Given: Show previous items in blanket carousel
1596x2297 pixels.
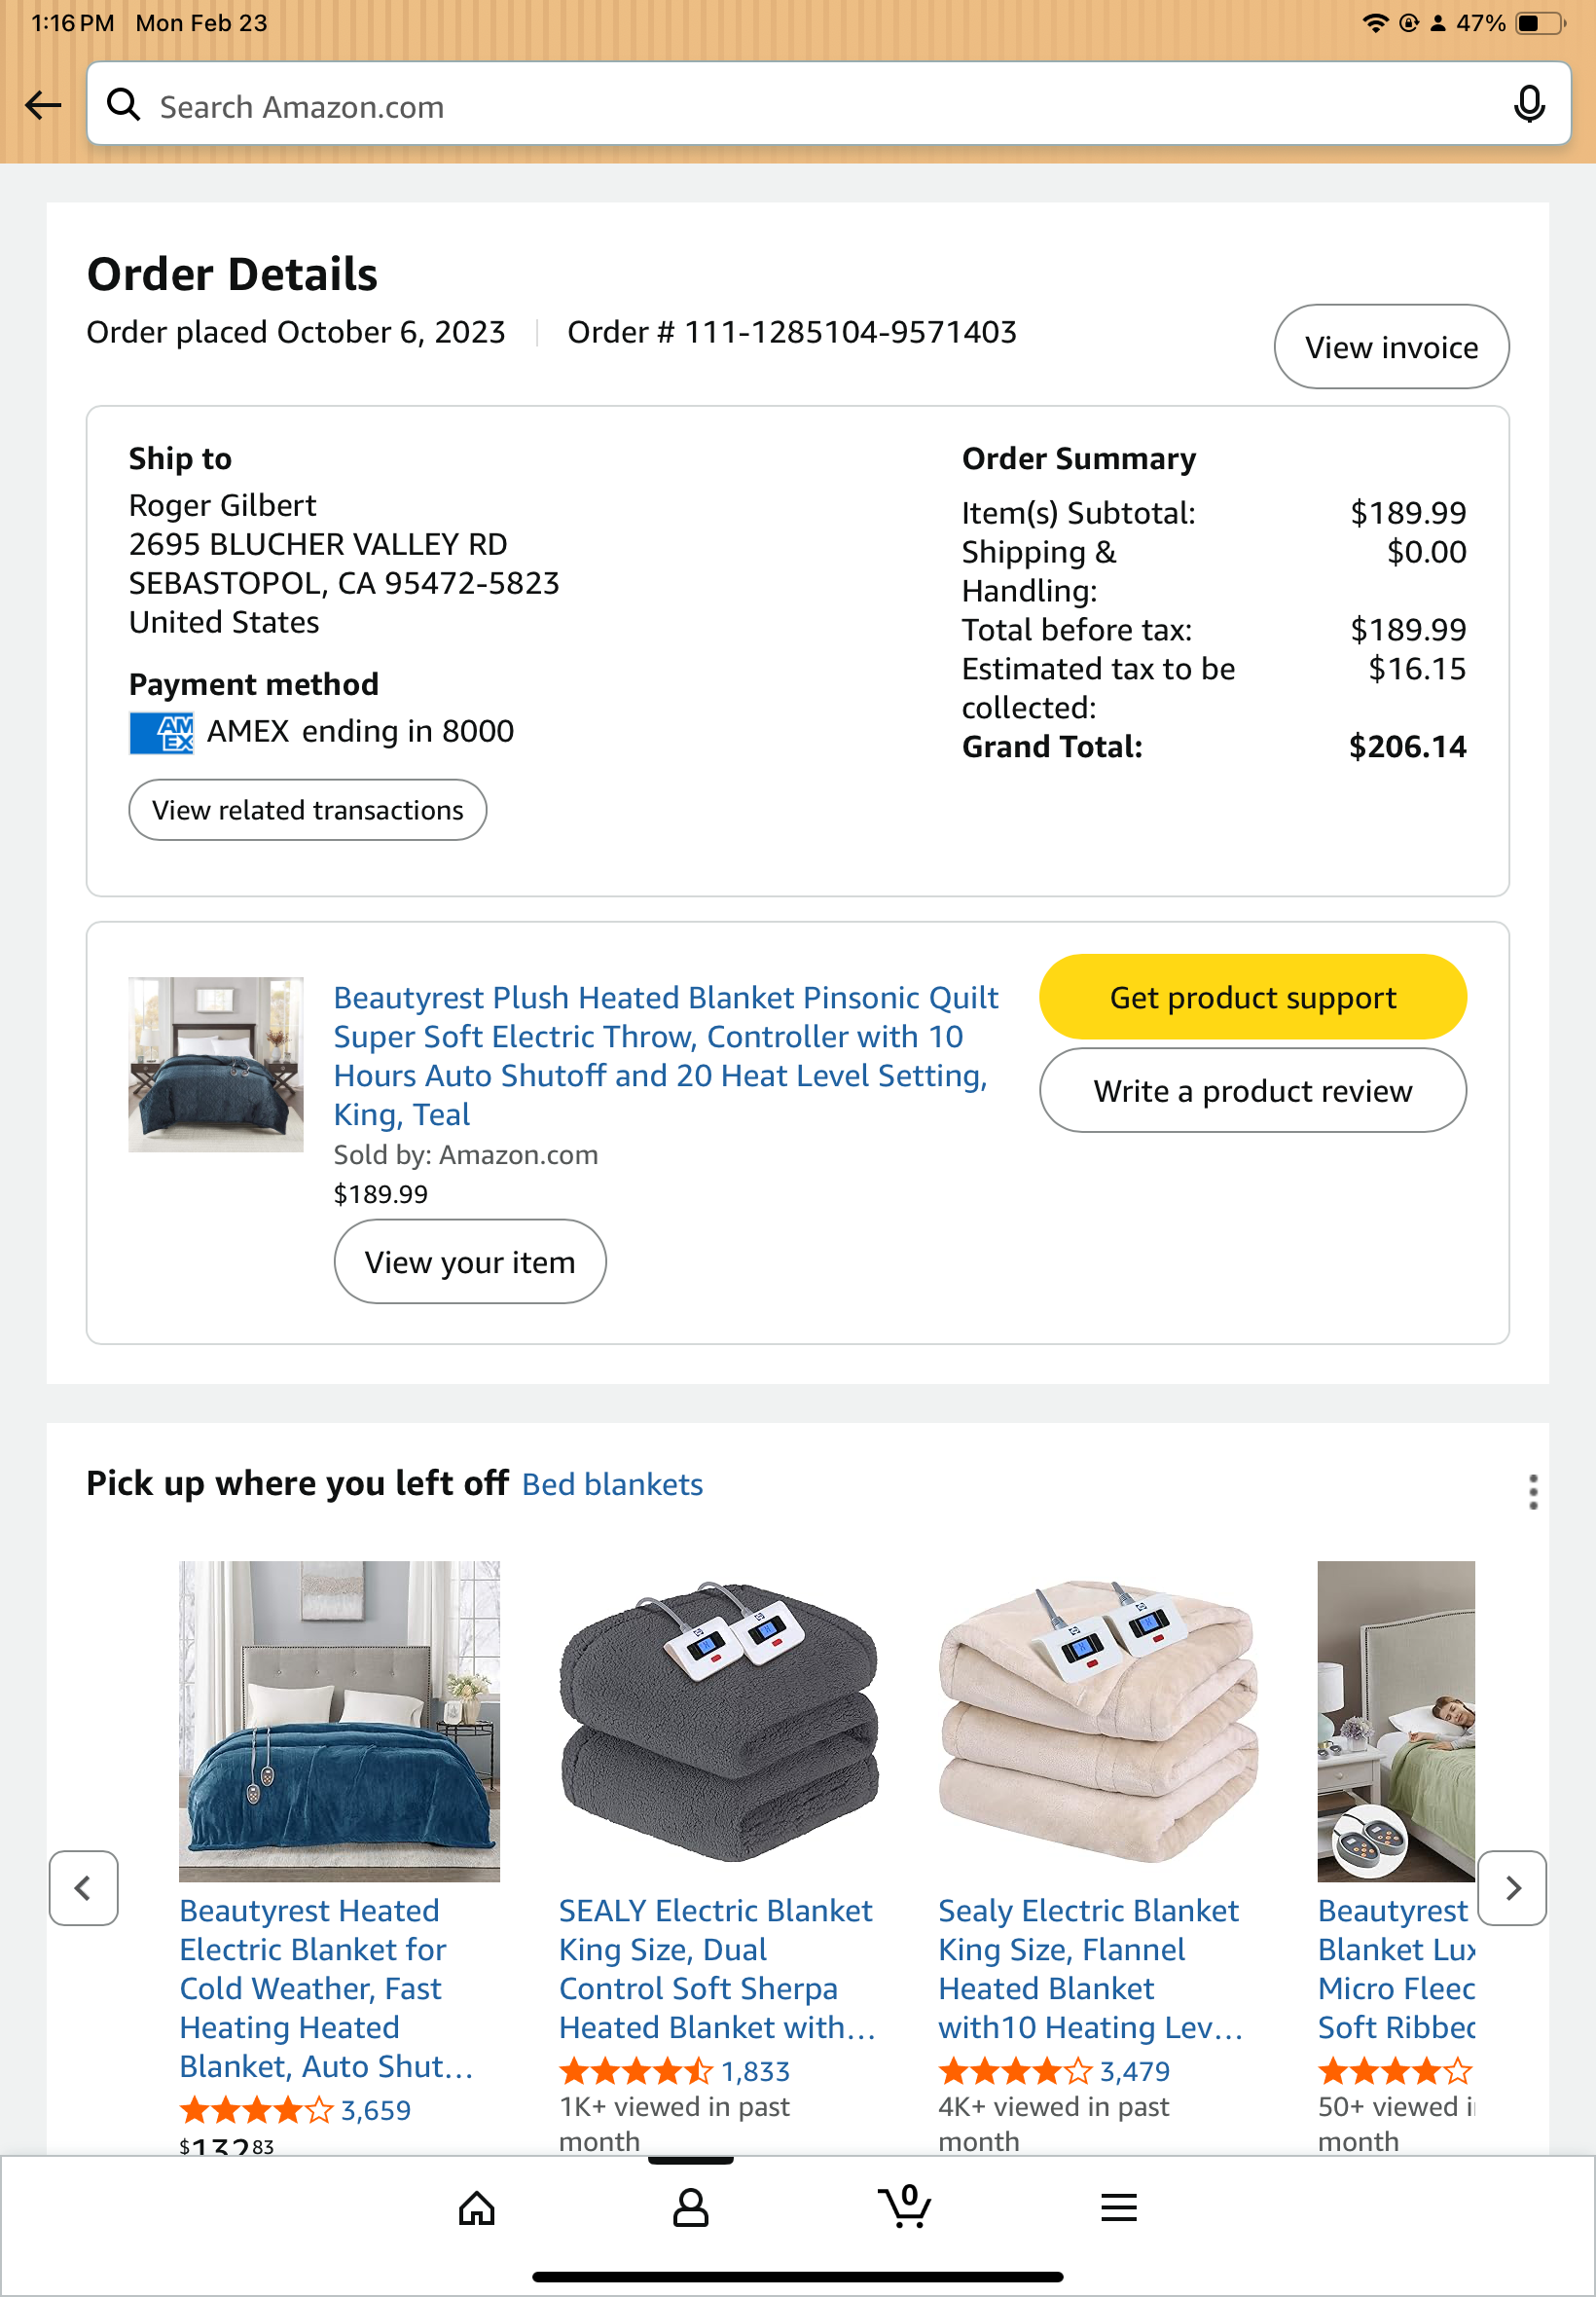Looking at the screenshot, I should [84, 1887].
